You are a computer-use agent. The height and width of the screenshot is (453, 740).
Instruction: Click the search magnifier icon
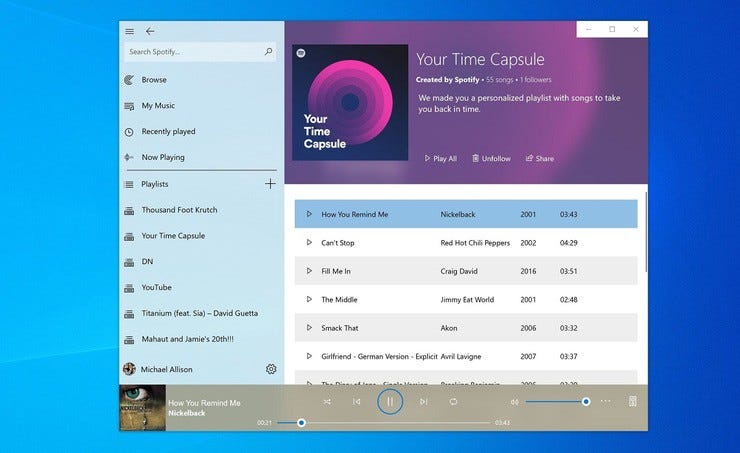[x=268, y=51]
